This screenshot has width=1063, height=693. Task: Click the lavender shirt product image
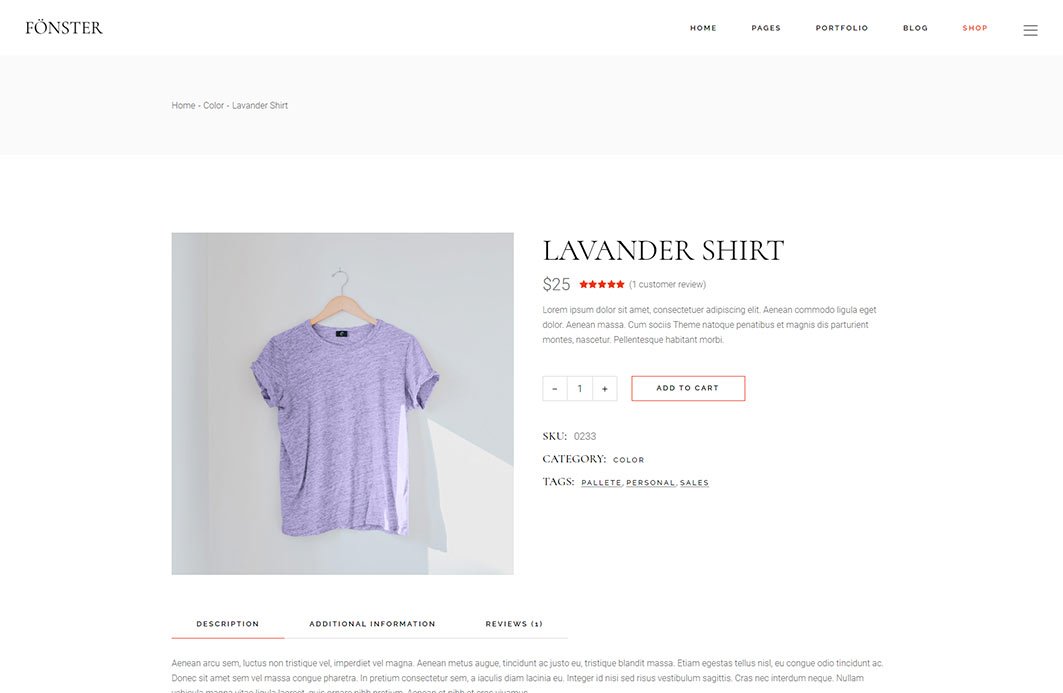point(342,403)
